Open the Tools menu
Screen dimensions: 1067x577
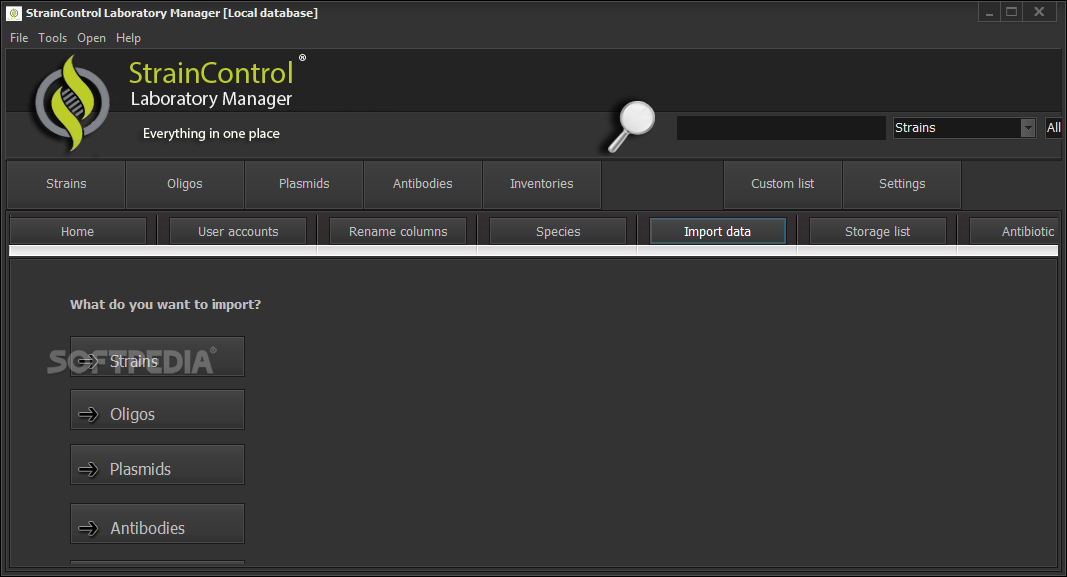pos(52,38)
